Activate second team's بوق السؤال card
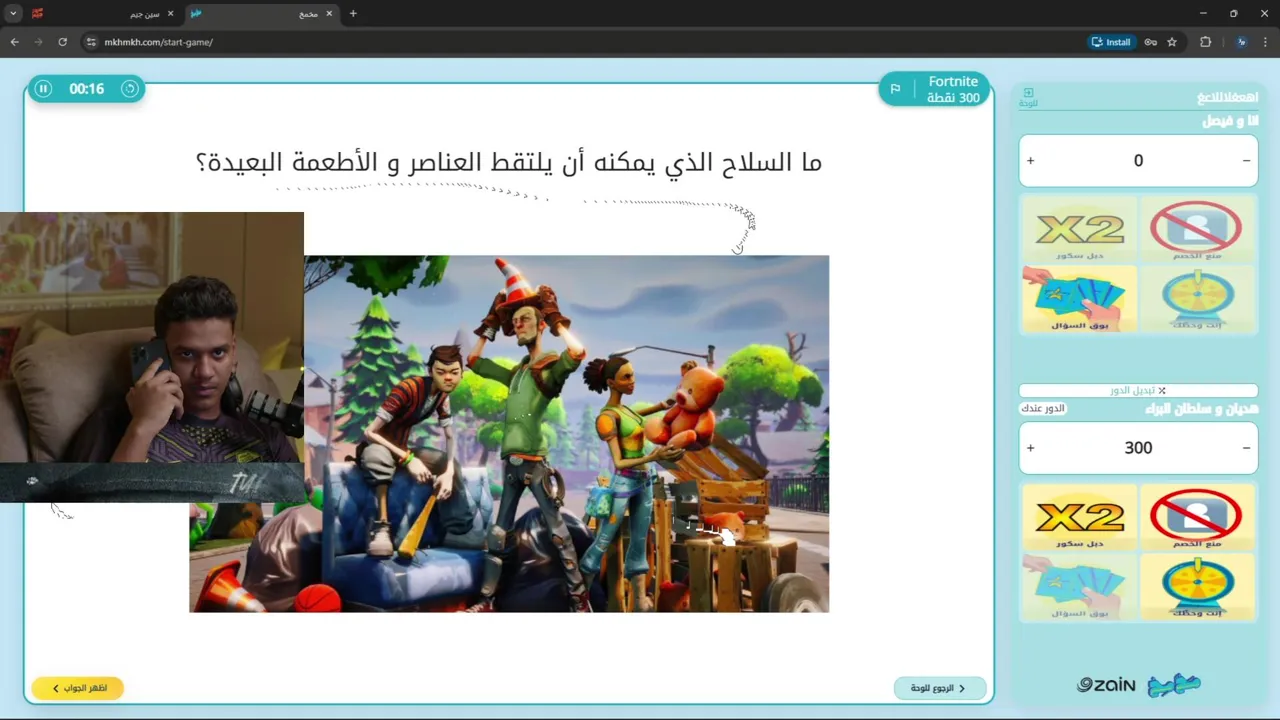The image size is (1280, 720). coord(1080,586)
